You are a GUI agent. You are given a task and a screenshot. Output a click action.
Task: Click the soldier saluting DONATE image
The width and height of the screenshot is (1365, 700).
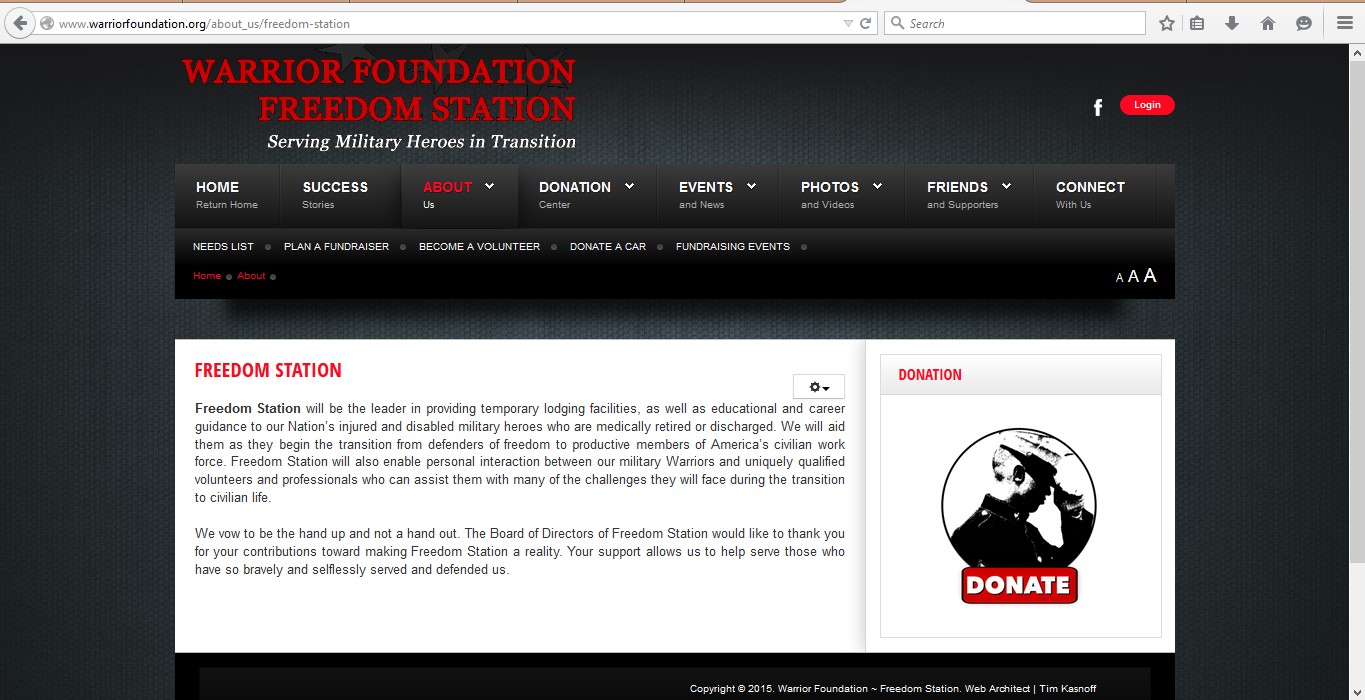(1019, 516)
